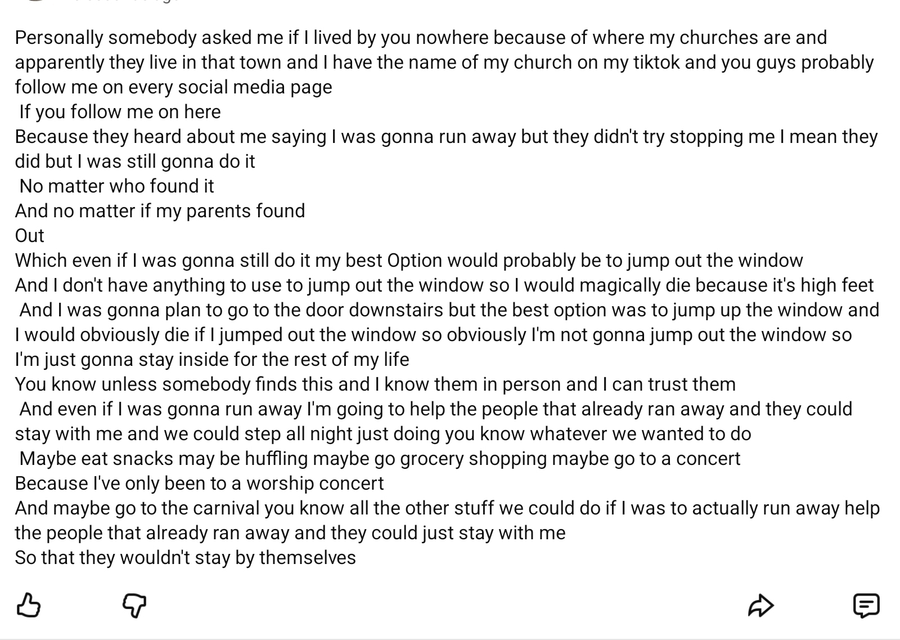Share this comment using the arrow icon
Viewport: 900px width, 640px height.
pyautogui.click(x=761, y=605)
